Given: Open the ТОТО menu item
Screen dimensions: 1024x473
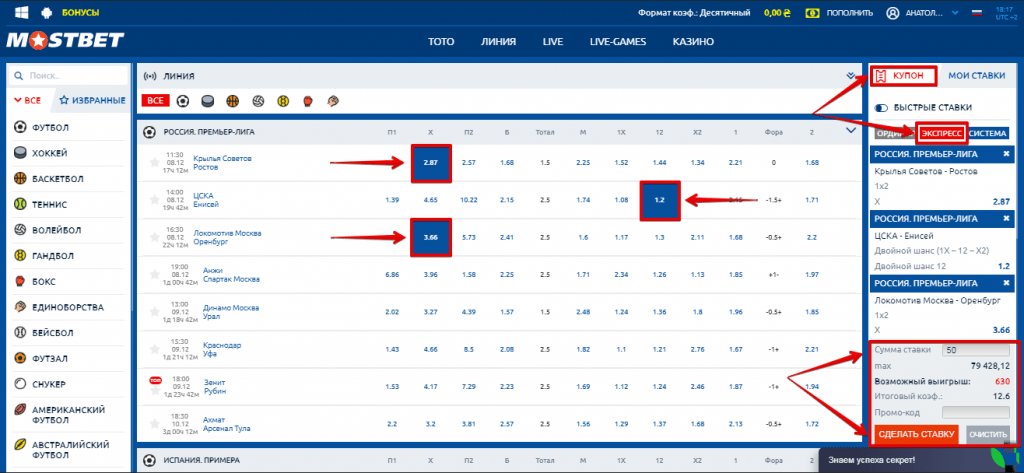Looking at the screenshot, I should point(441,42).
